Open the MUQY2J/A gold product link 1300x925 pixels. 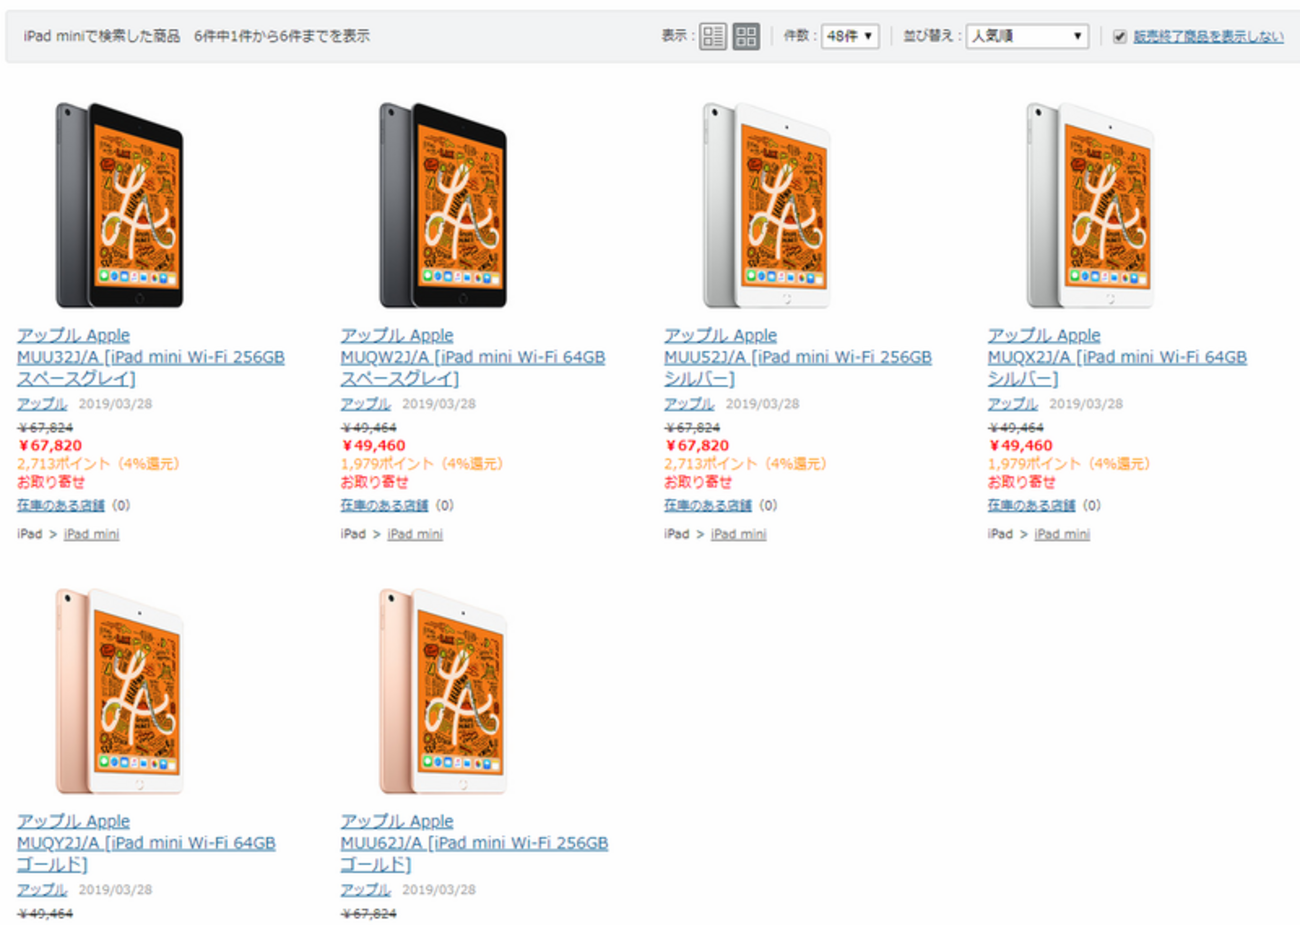[x=145, y=843]
